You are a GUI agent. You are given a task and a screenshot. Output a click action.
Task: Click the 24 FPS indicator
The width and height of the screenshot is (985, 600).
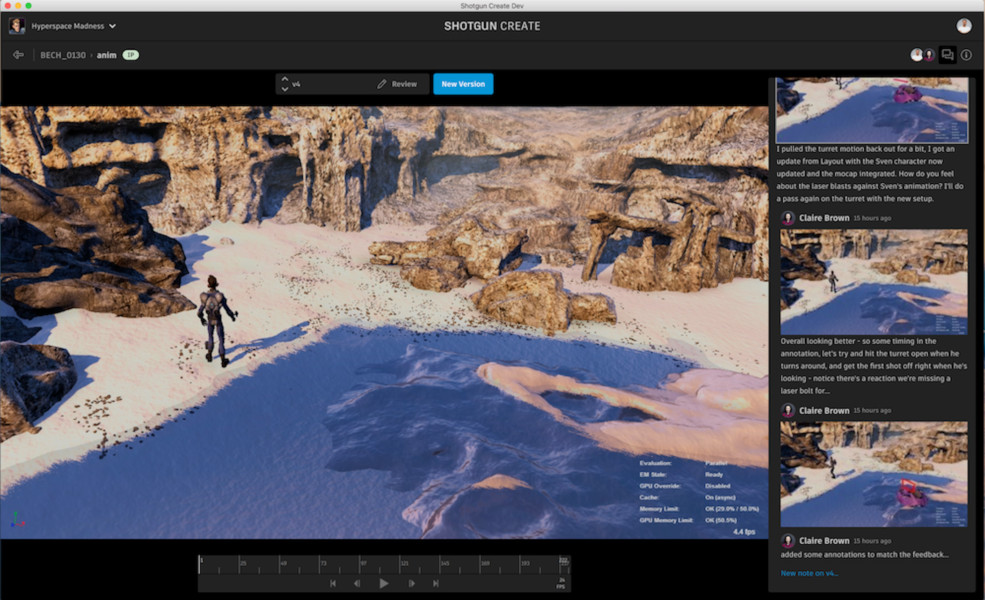[x=561, y=583]
